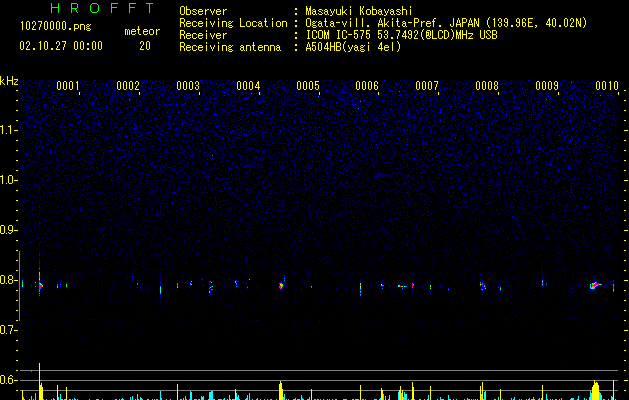This screenshot has height=400, width=629.
Task: Click the HROFFT title text
Action: (103, 8)
